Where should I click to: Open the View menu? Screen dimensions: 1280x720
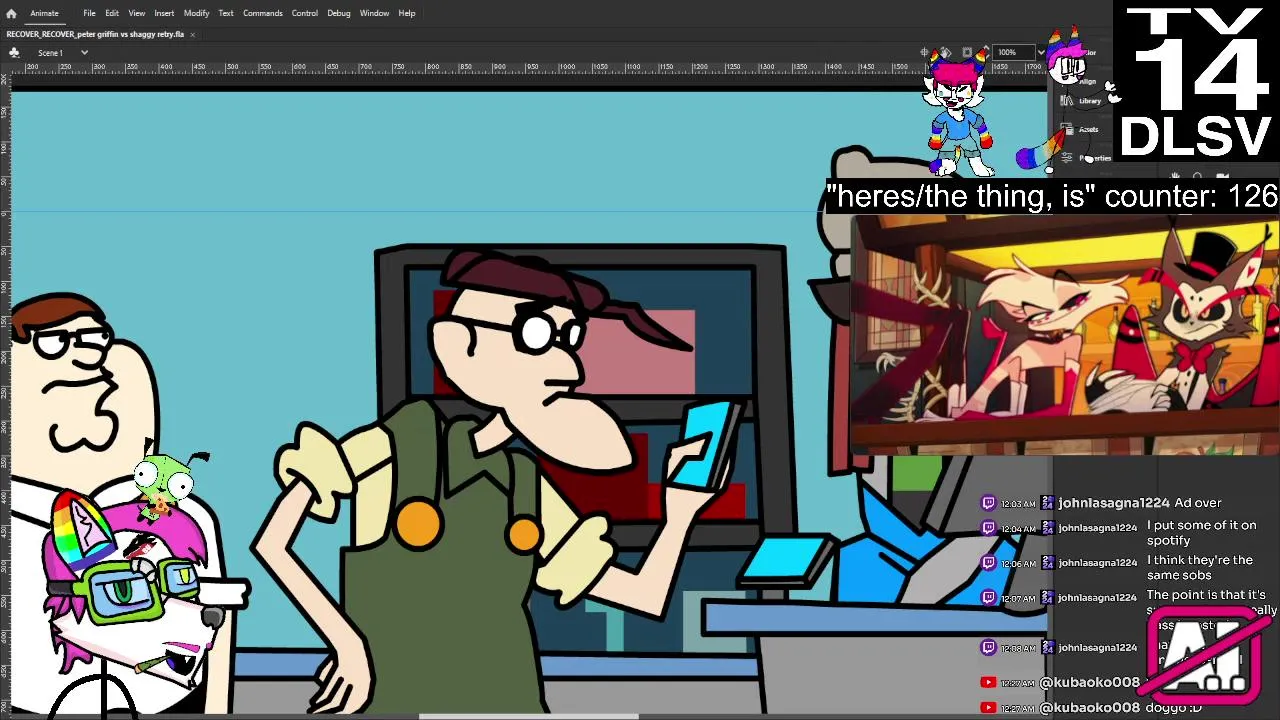click(x=137, y=13)
